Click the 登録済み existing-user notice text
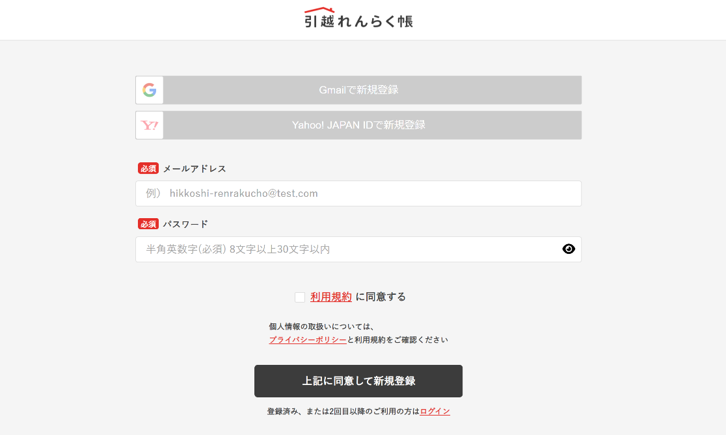 342,411
